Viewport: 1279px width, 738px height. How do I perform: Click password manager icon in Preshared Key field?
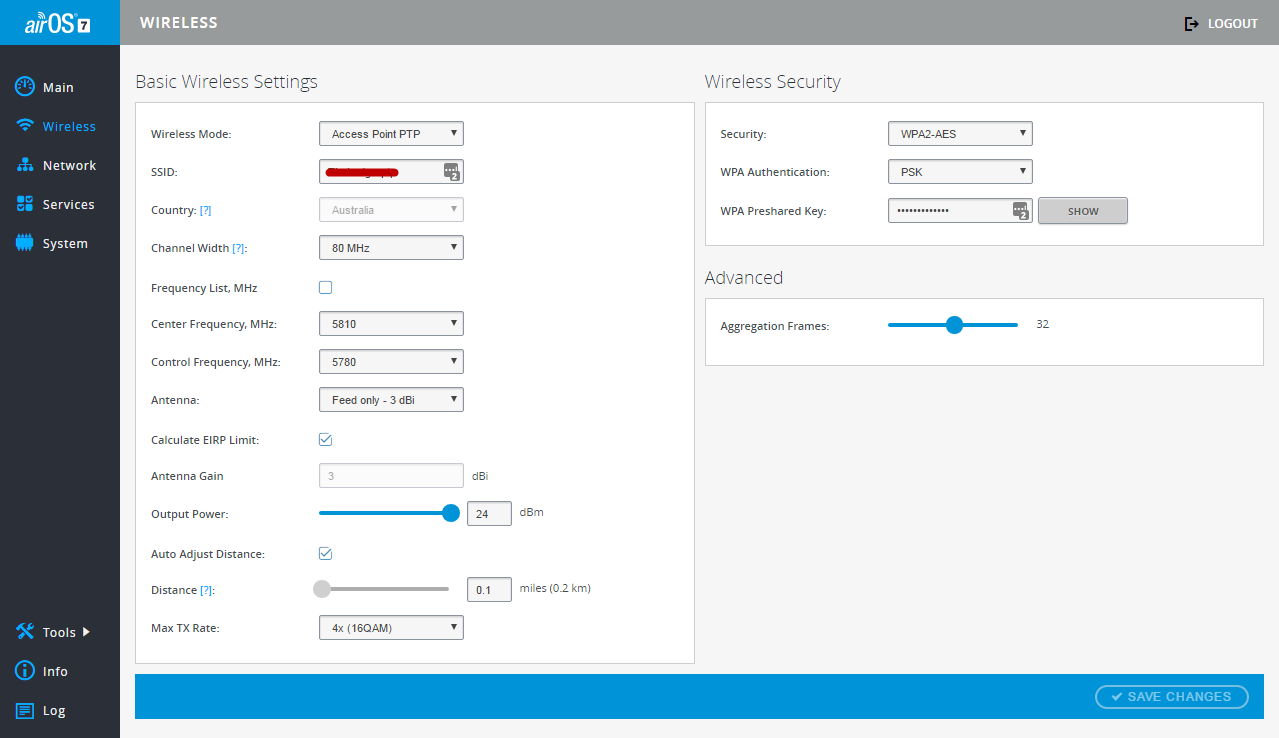coord(1020,211)
